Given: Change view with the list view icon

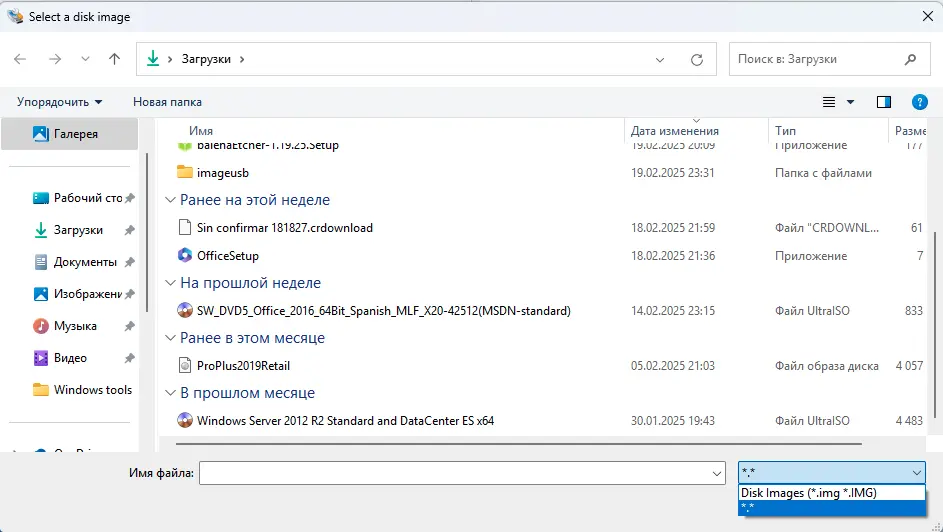Looking at the screenshot, I should click(x=829, y=102).
